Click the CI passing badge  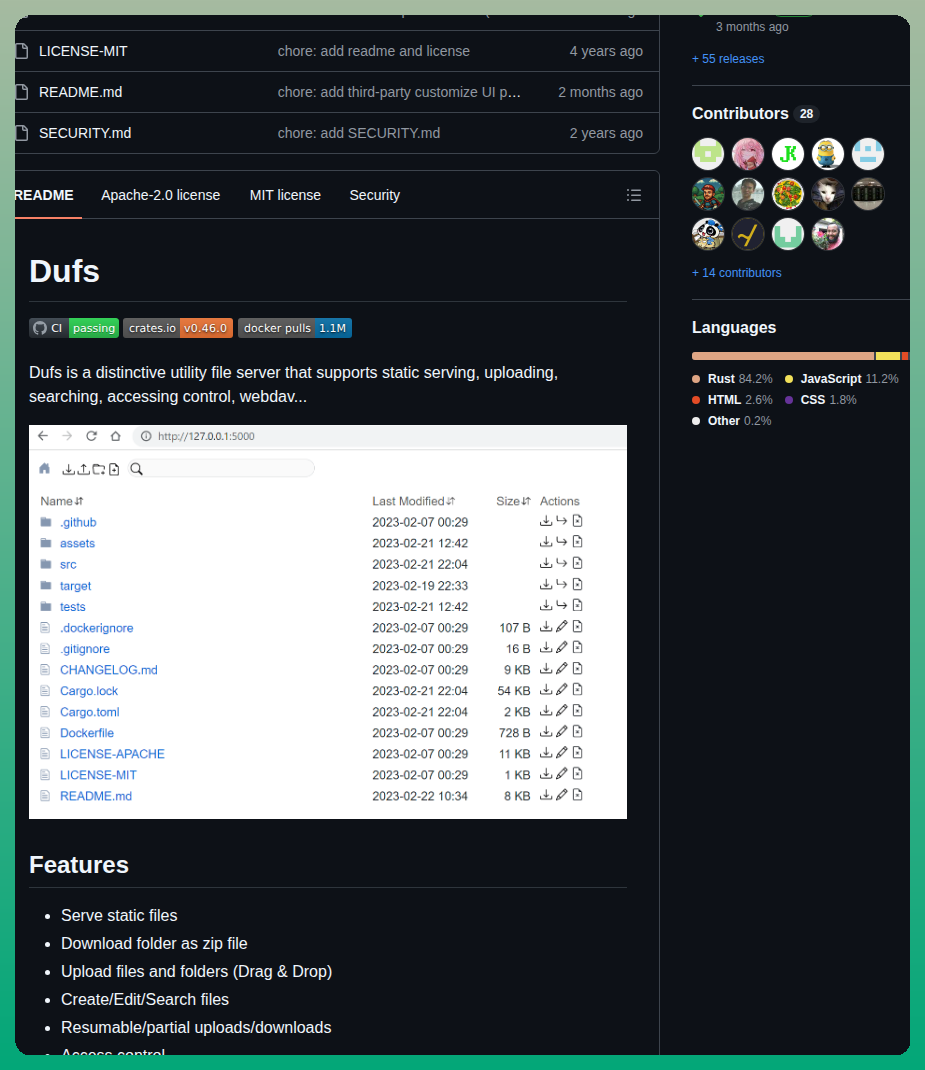[x=74, y=328]
